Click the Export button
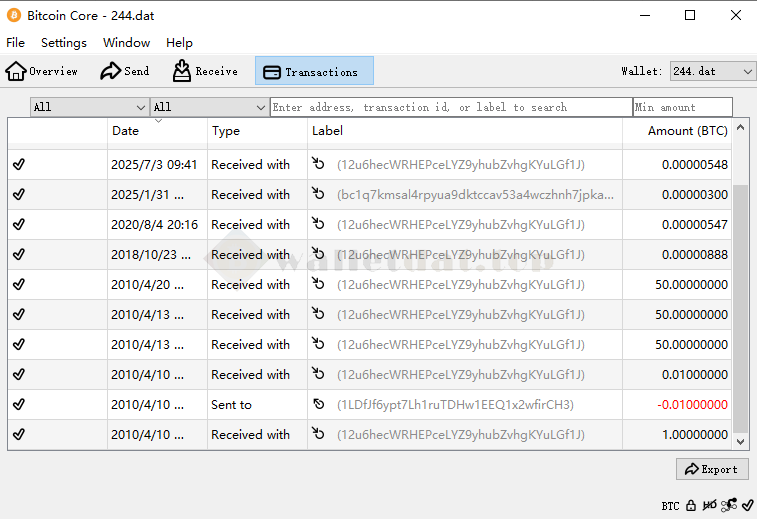 coord(712,469)
